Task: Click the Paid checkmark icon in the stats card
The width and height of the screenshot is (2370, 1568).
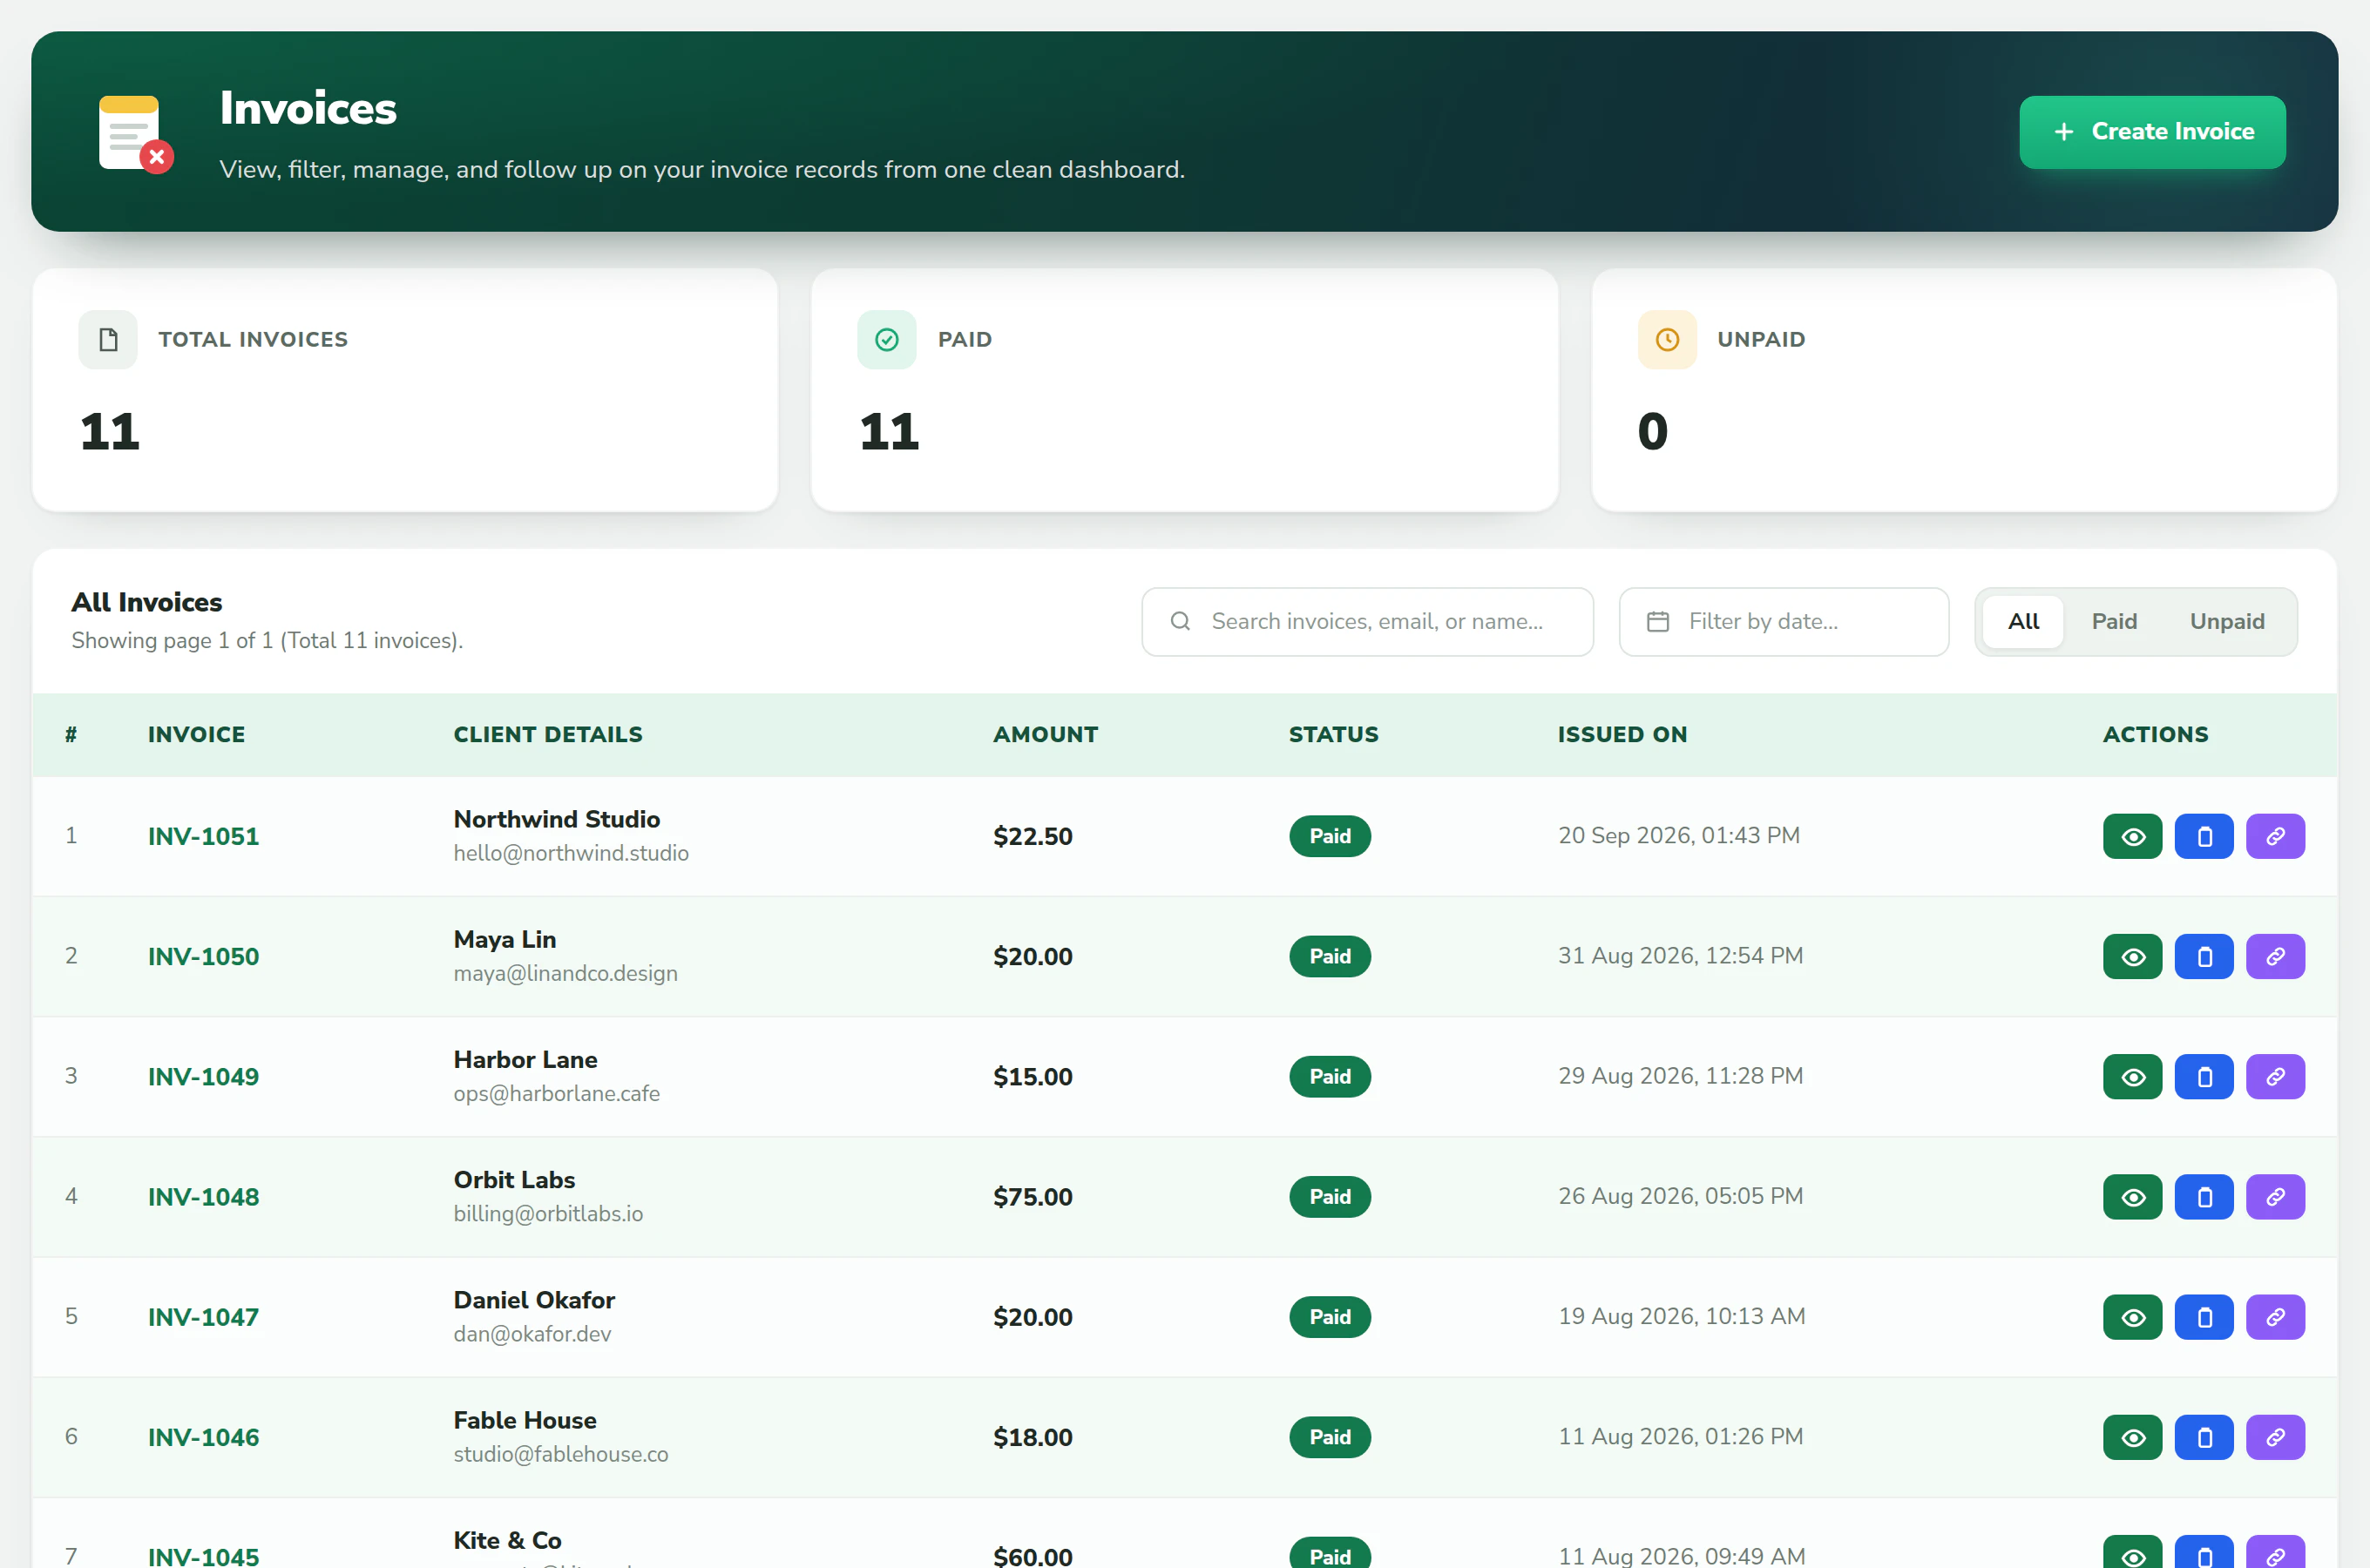Action: coord(886,340)
